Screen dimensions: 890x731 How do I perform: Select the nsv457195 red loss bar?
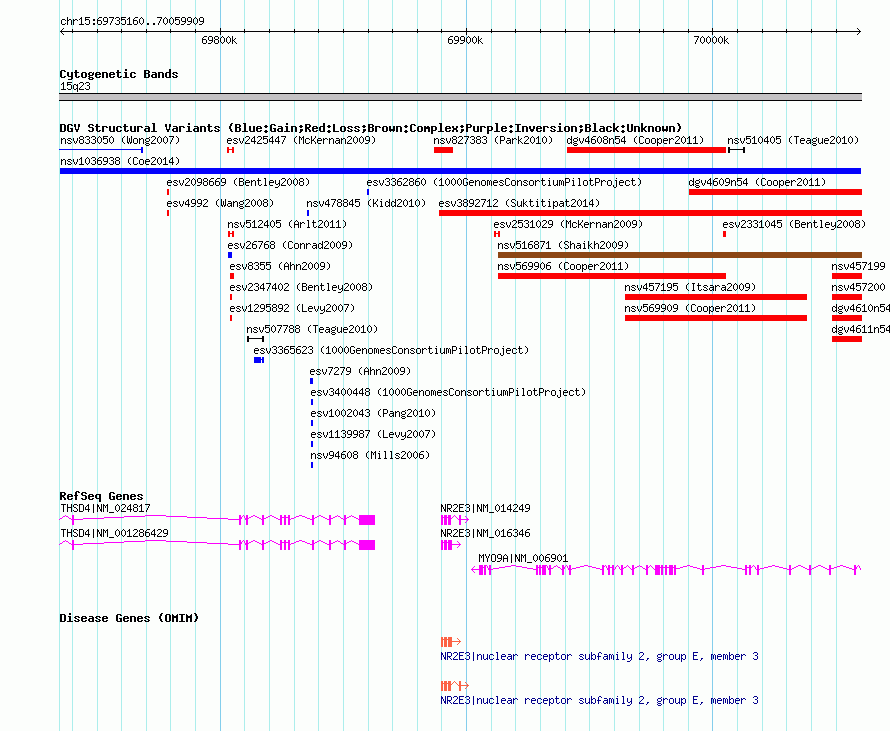pos(716,297)
